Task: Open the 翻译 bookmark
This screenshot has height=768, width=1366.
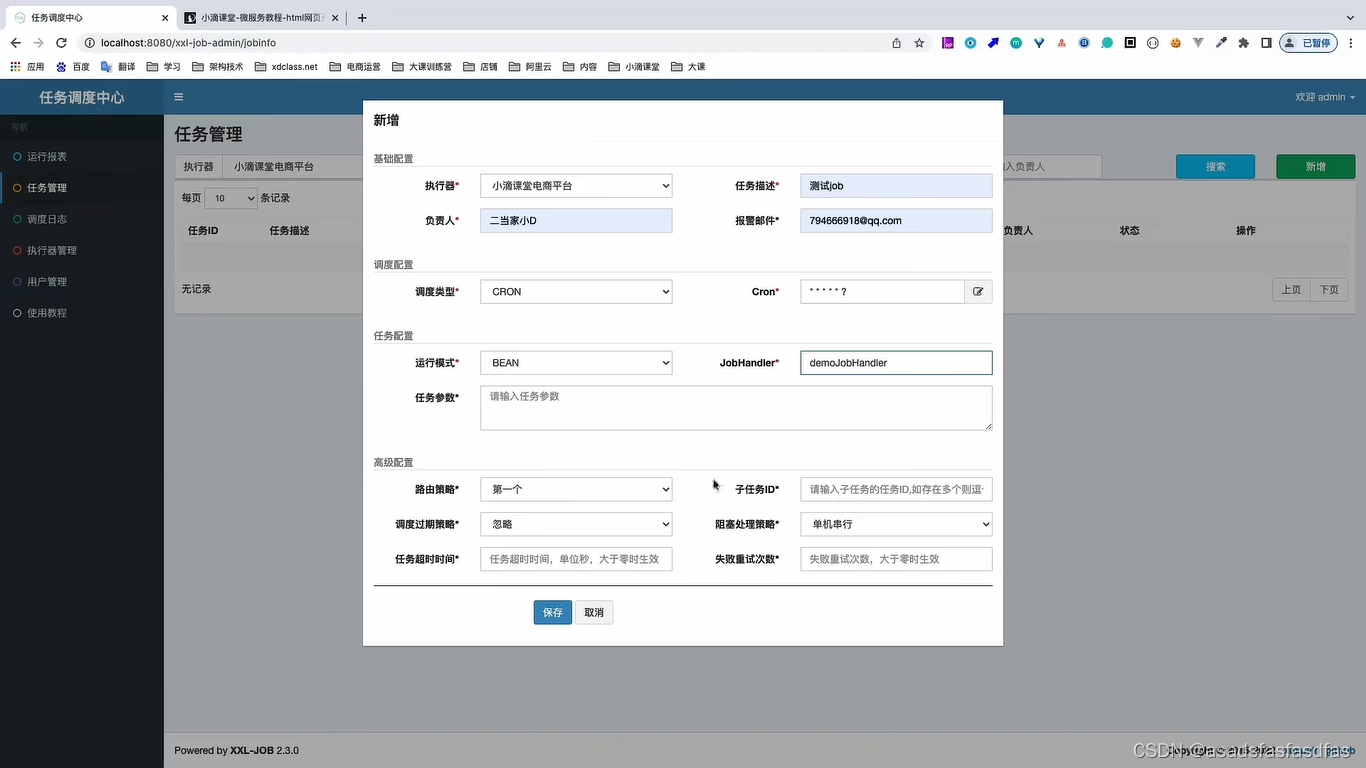Action: tap(118, 67)
